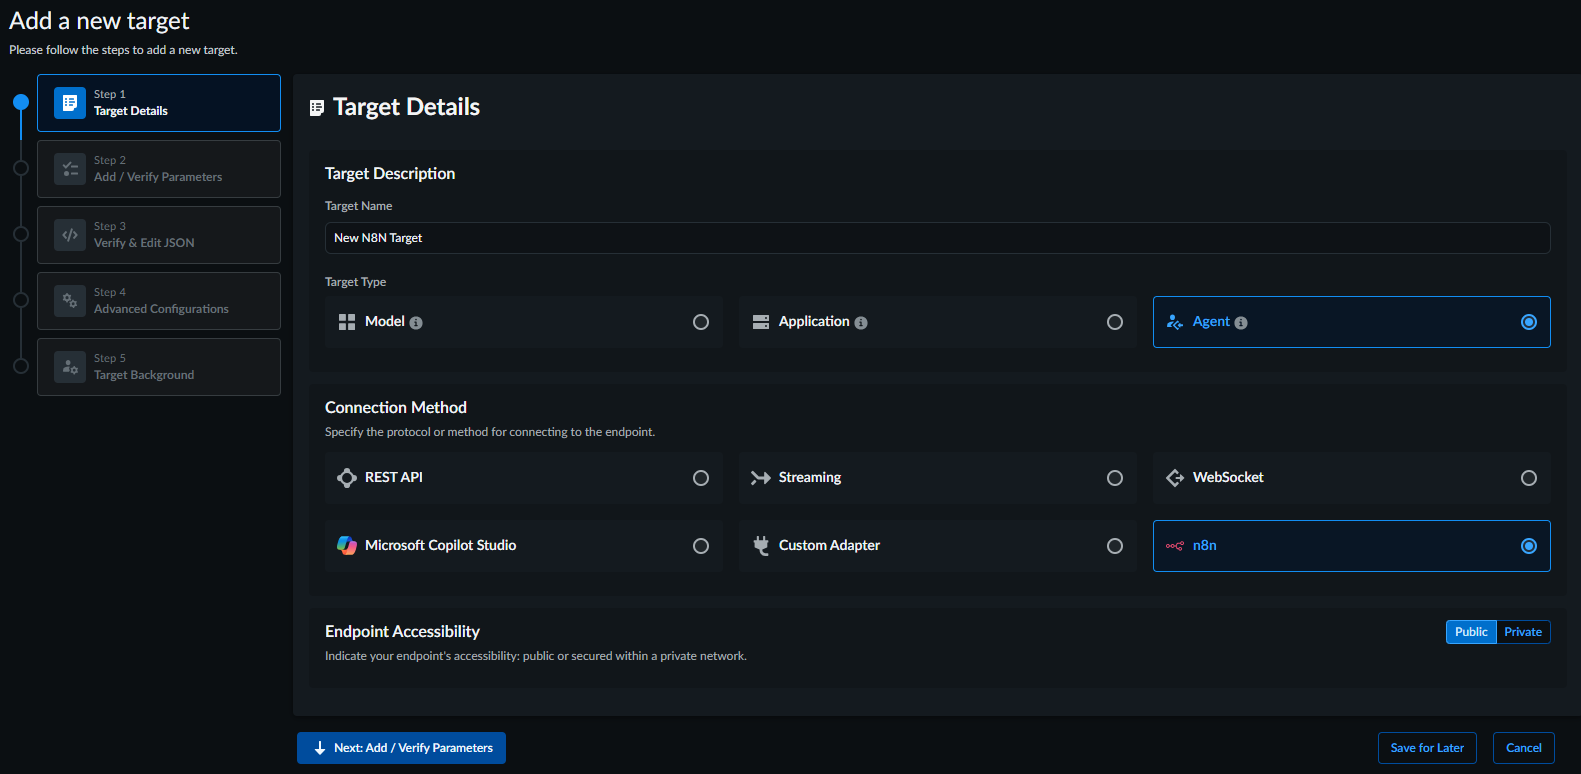This screenshot has height=774, width=1581.
Task: Click the Step 5 user-gear icon
Action: (x=70, y=367)
